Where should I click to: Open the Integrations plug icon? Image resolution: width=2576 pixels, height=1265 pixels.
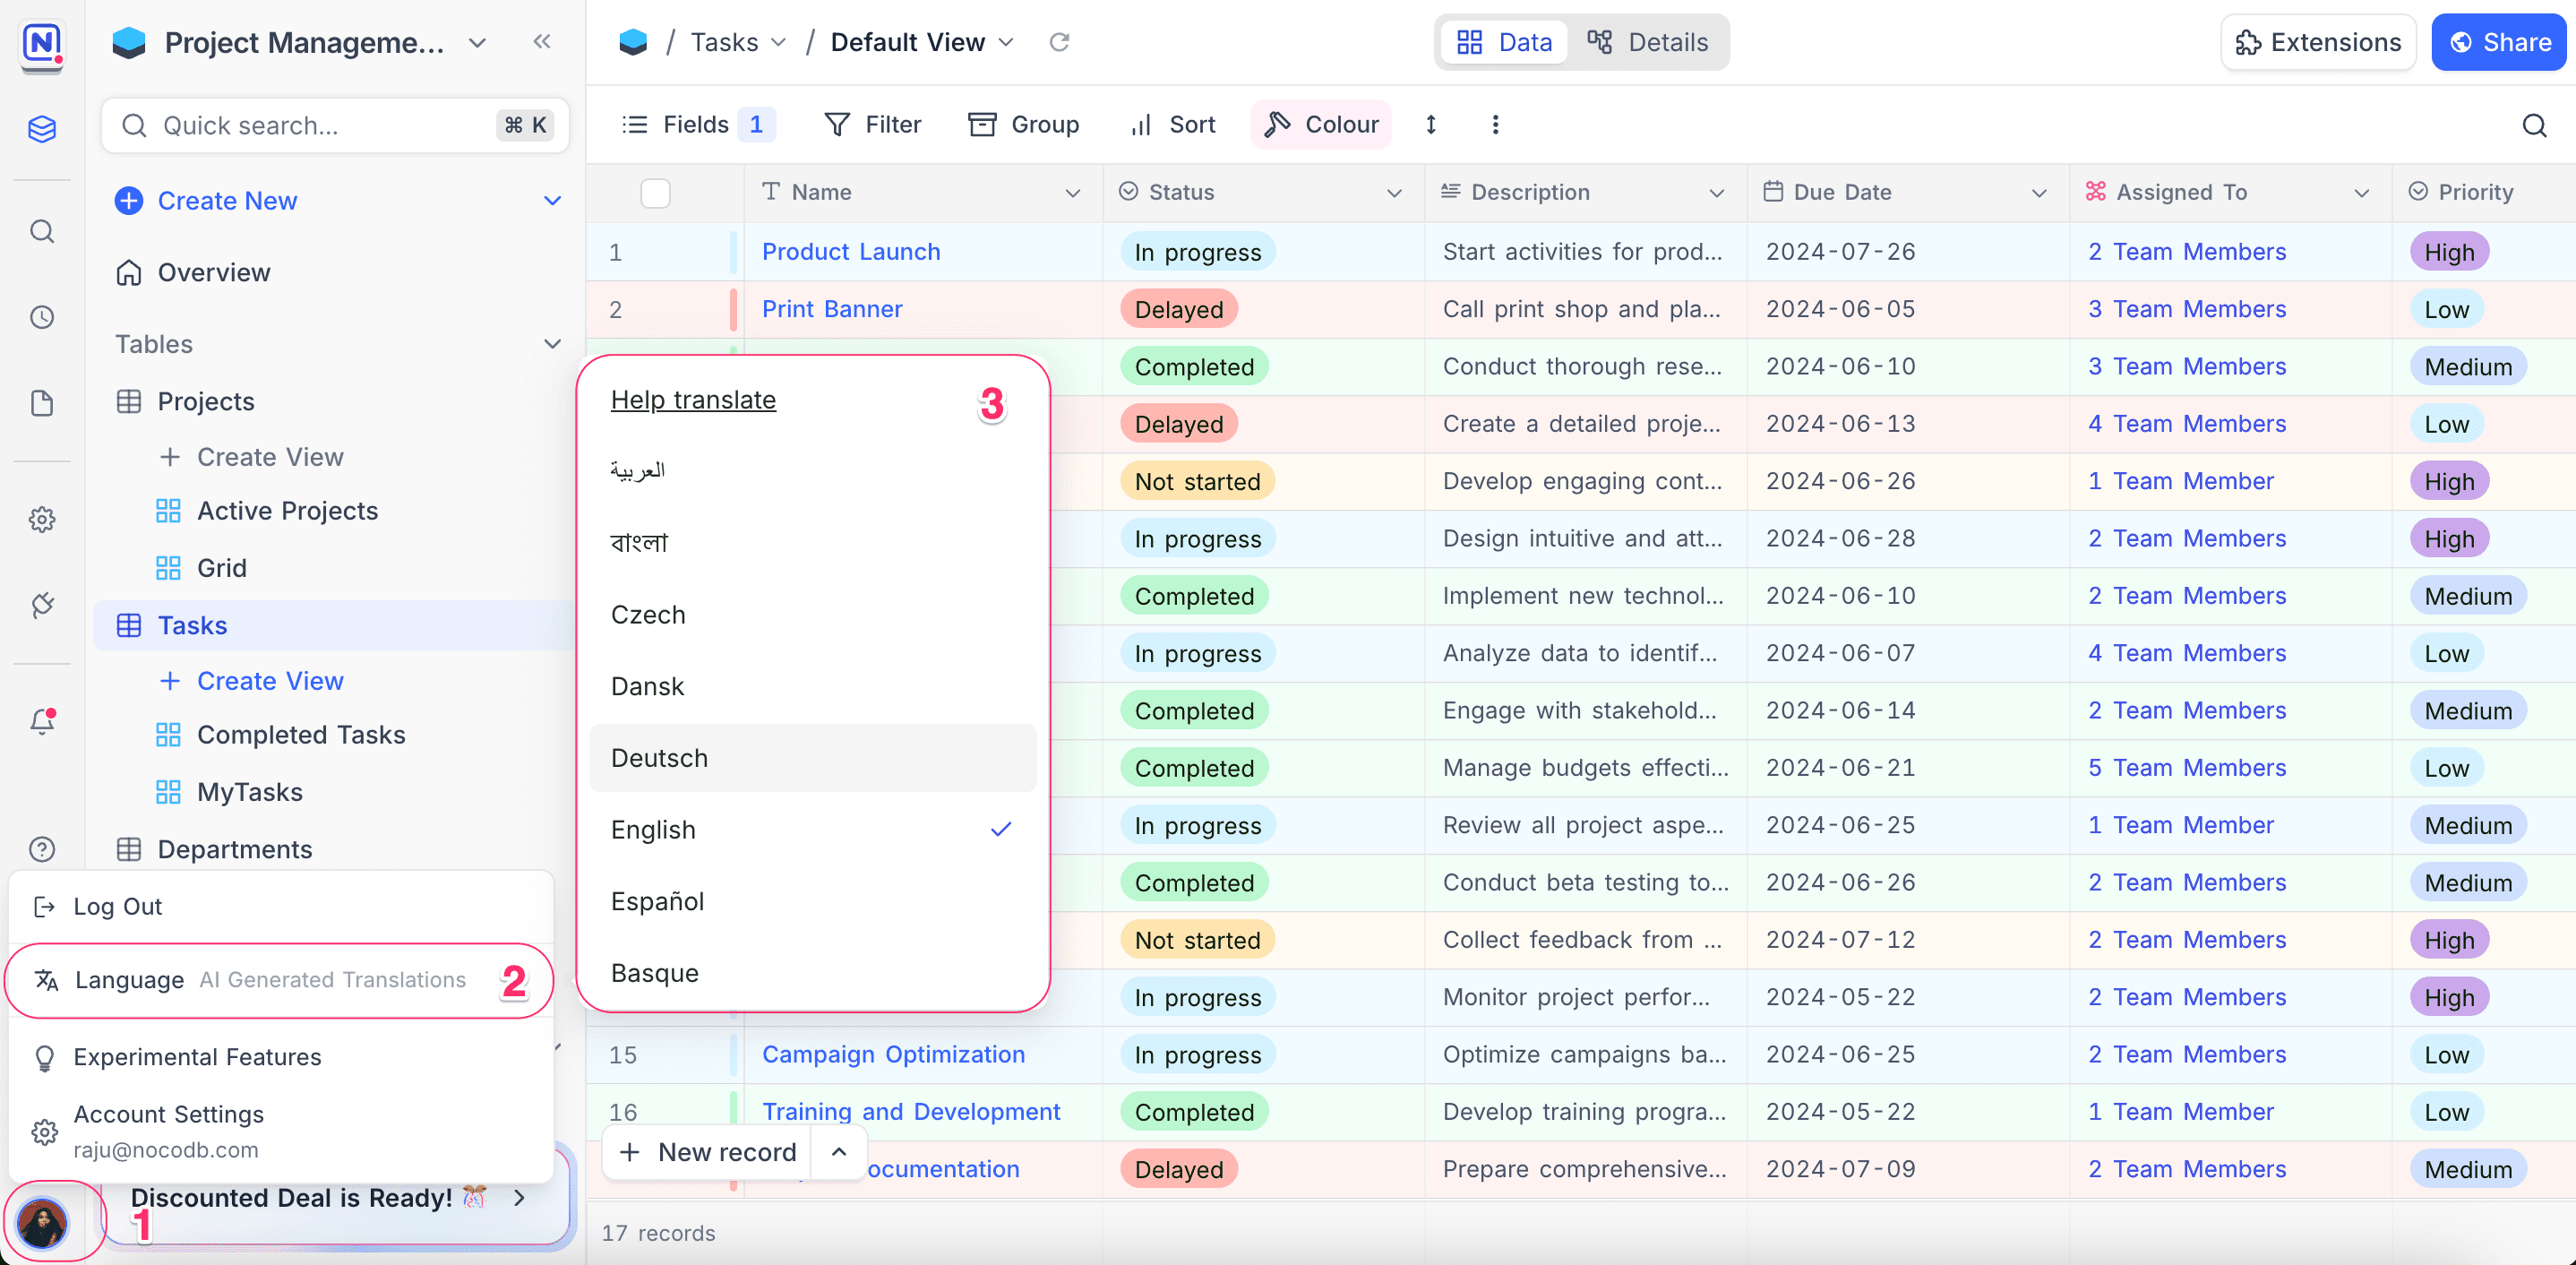pos(42,605)
